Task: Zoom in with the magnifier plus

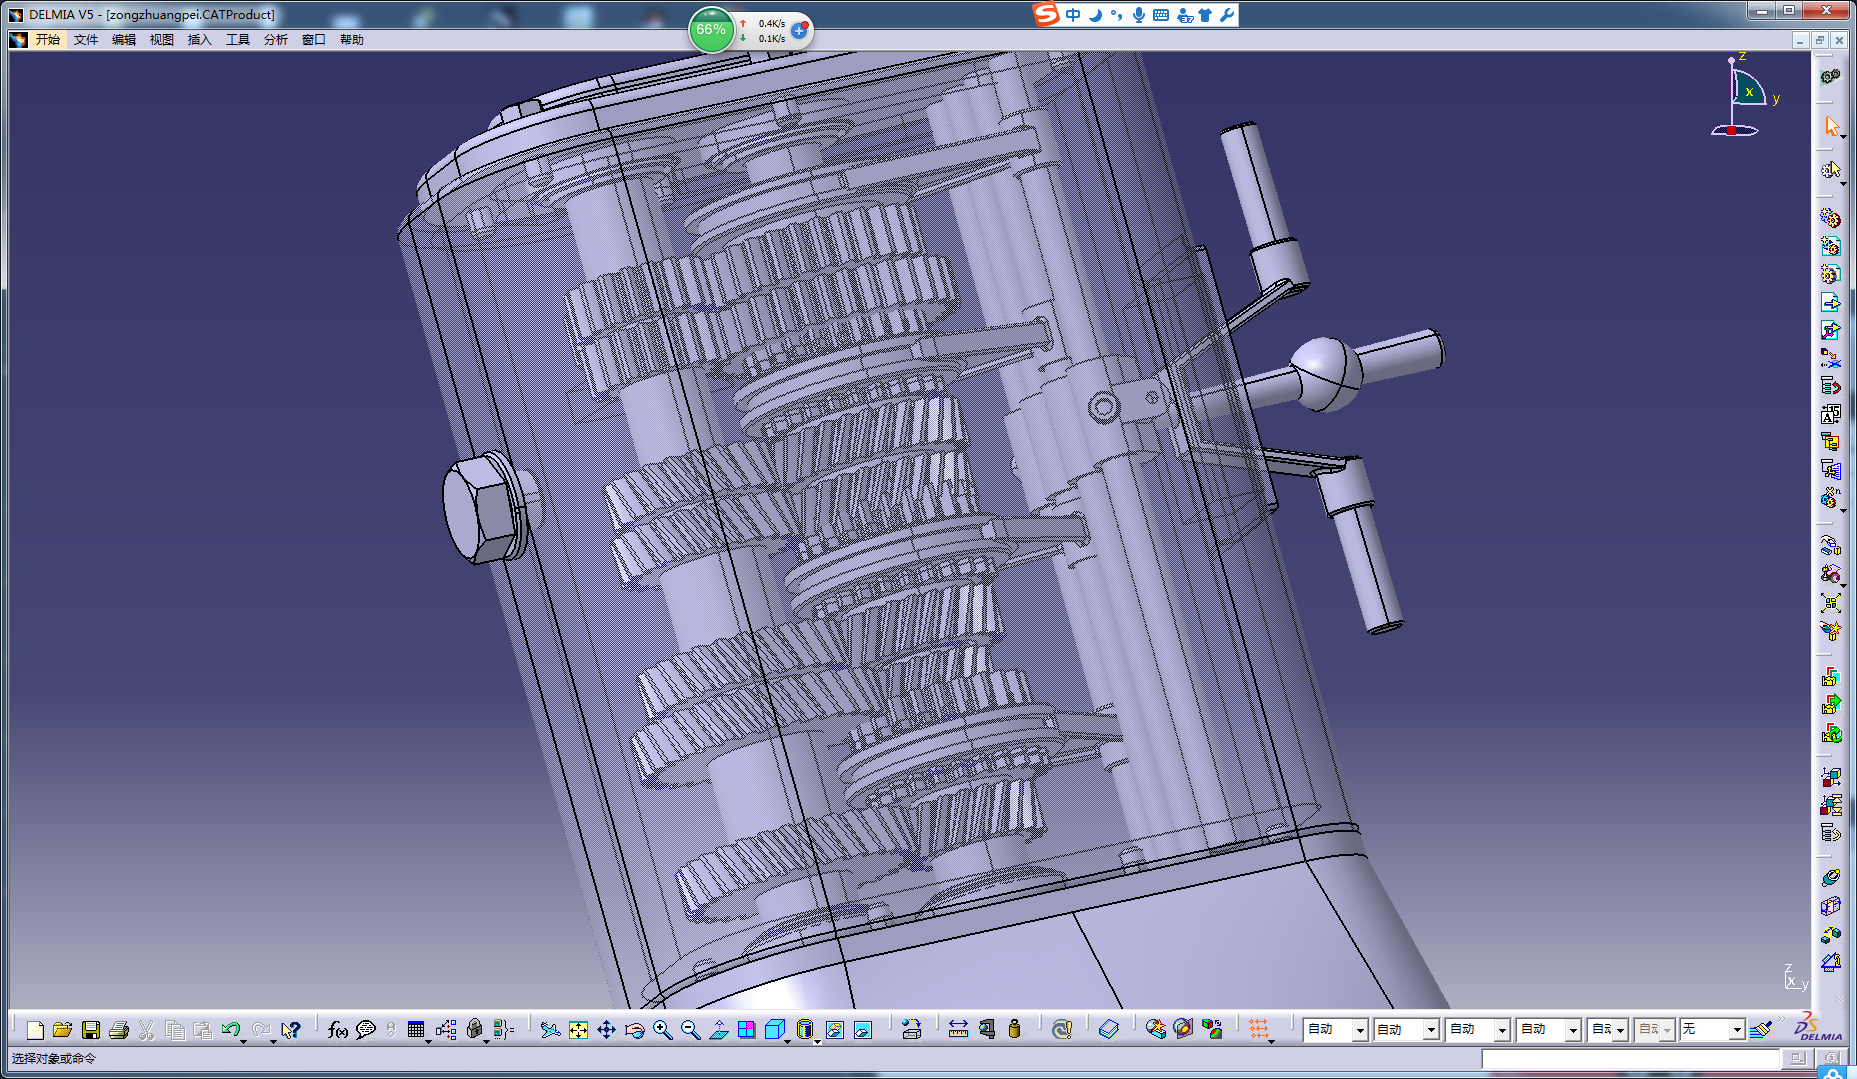Action: tap(662, 1030)
